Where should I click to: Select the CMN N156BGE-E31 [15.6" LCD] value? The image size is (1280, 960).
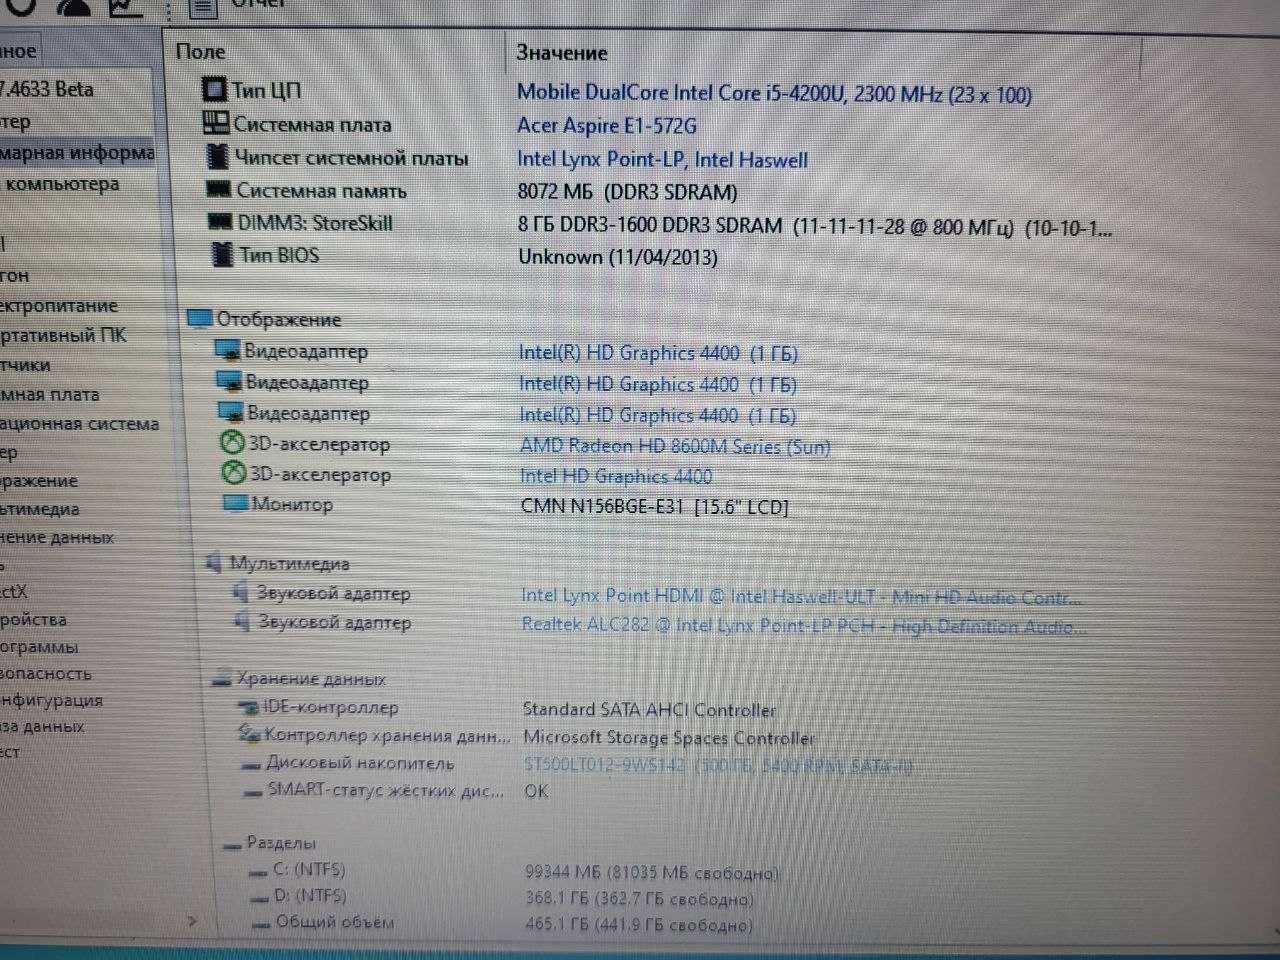point(655,507)
